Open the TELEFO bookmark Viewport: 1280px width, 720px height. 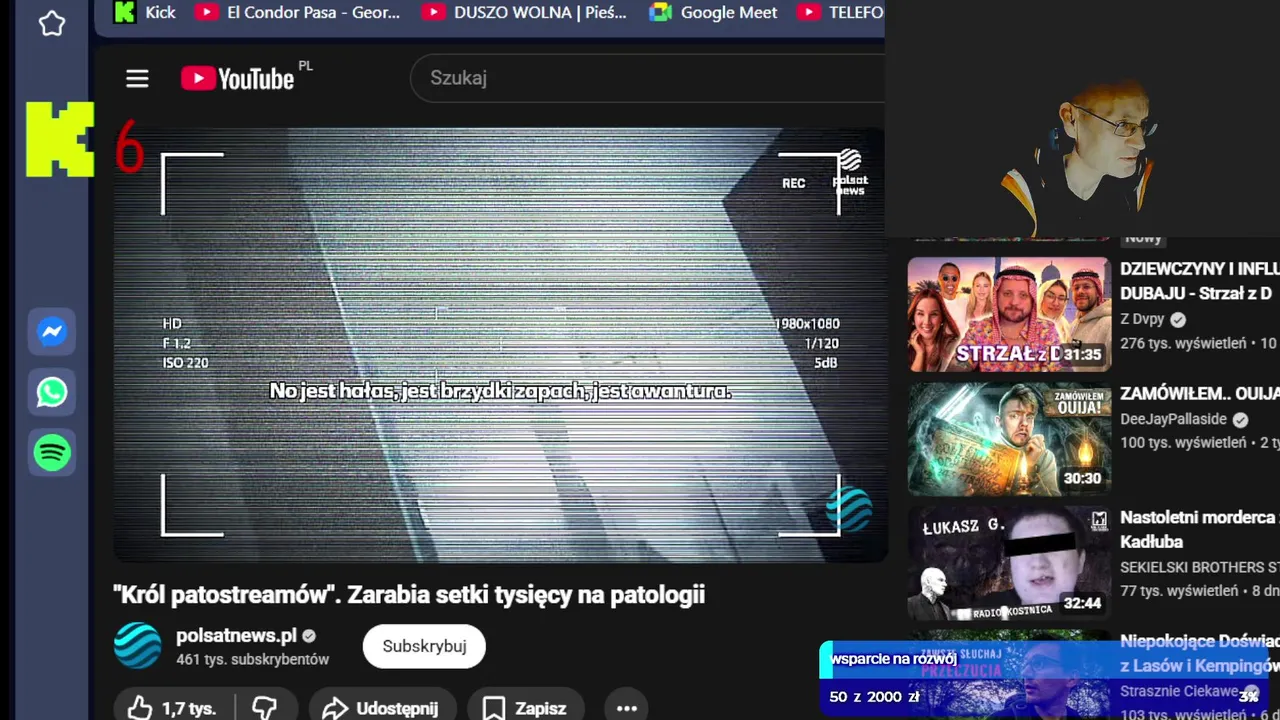(840, 12)
